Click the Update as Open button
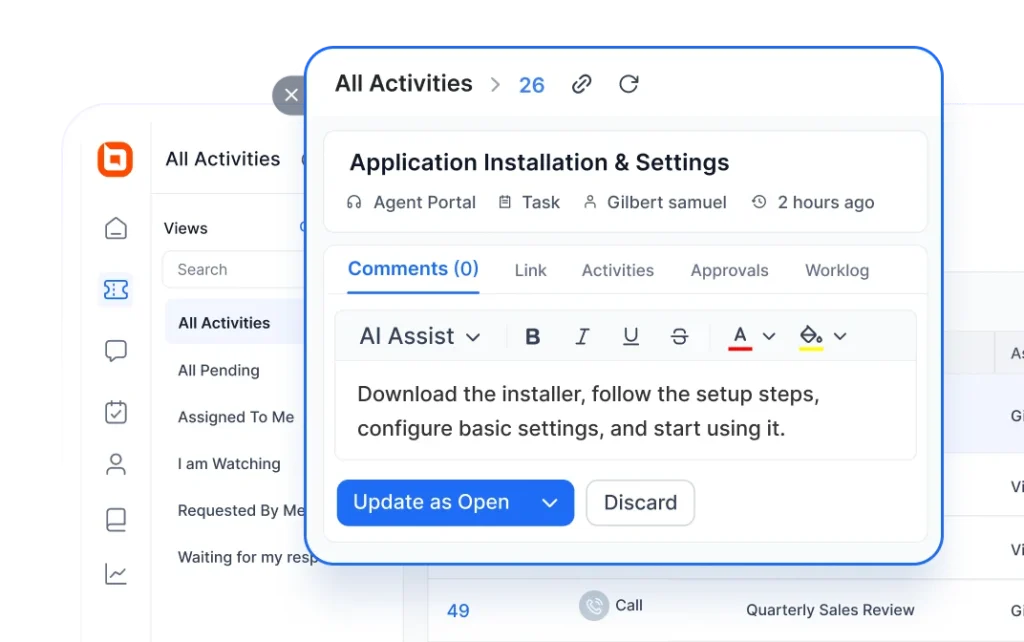The image size is (1024, 642). 430,503
